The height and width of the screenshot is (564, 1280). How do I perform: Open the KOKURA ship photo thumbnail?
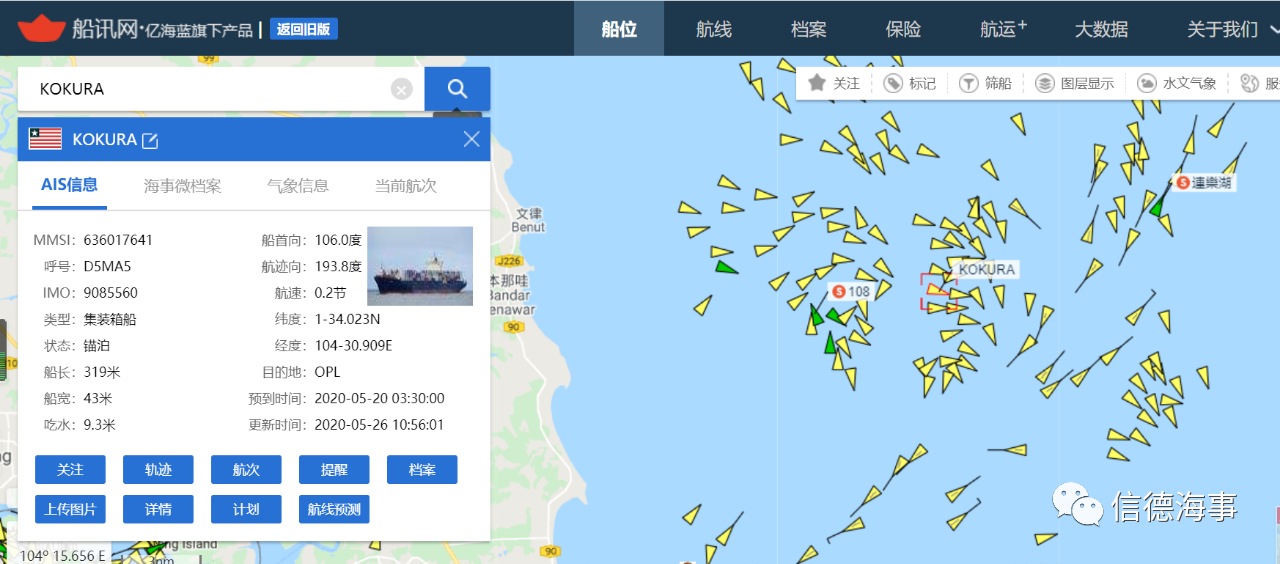point(420,266)
